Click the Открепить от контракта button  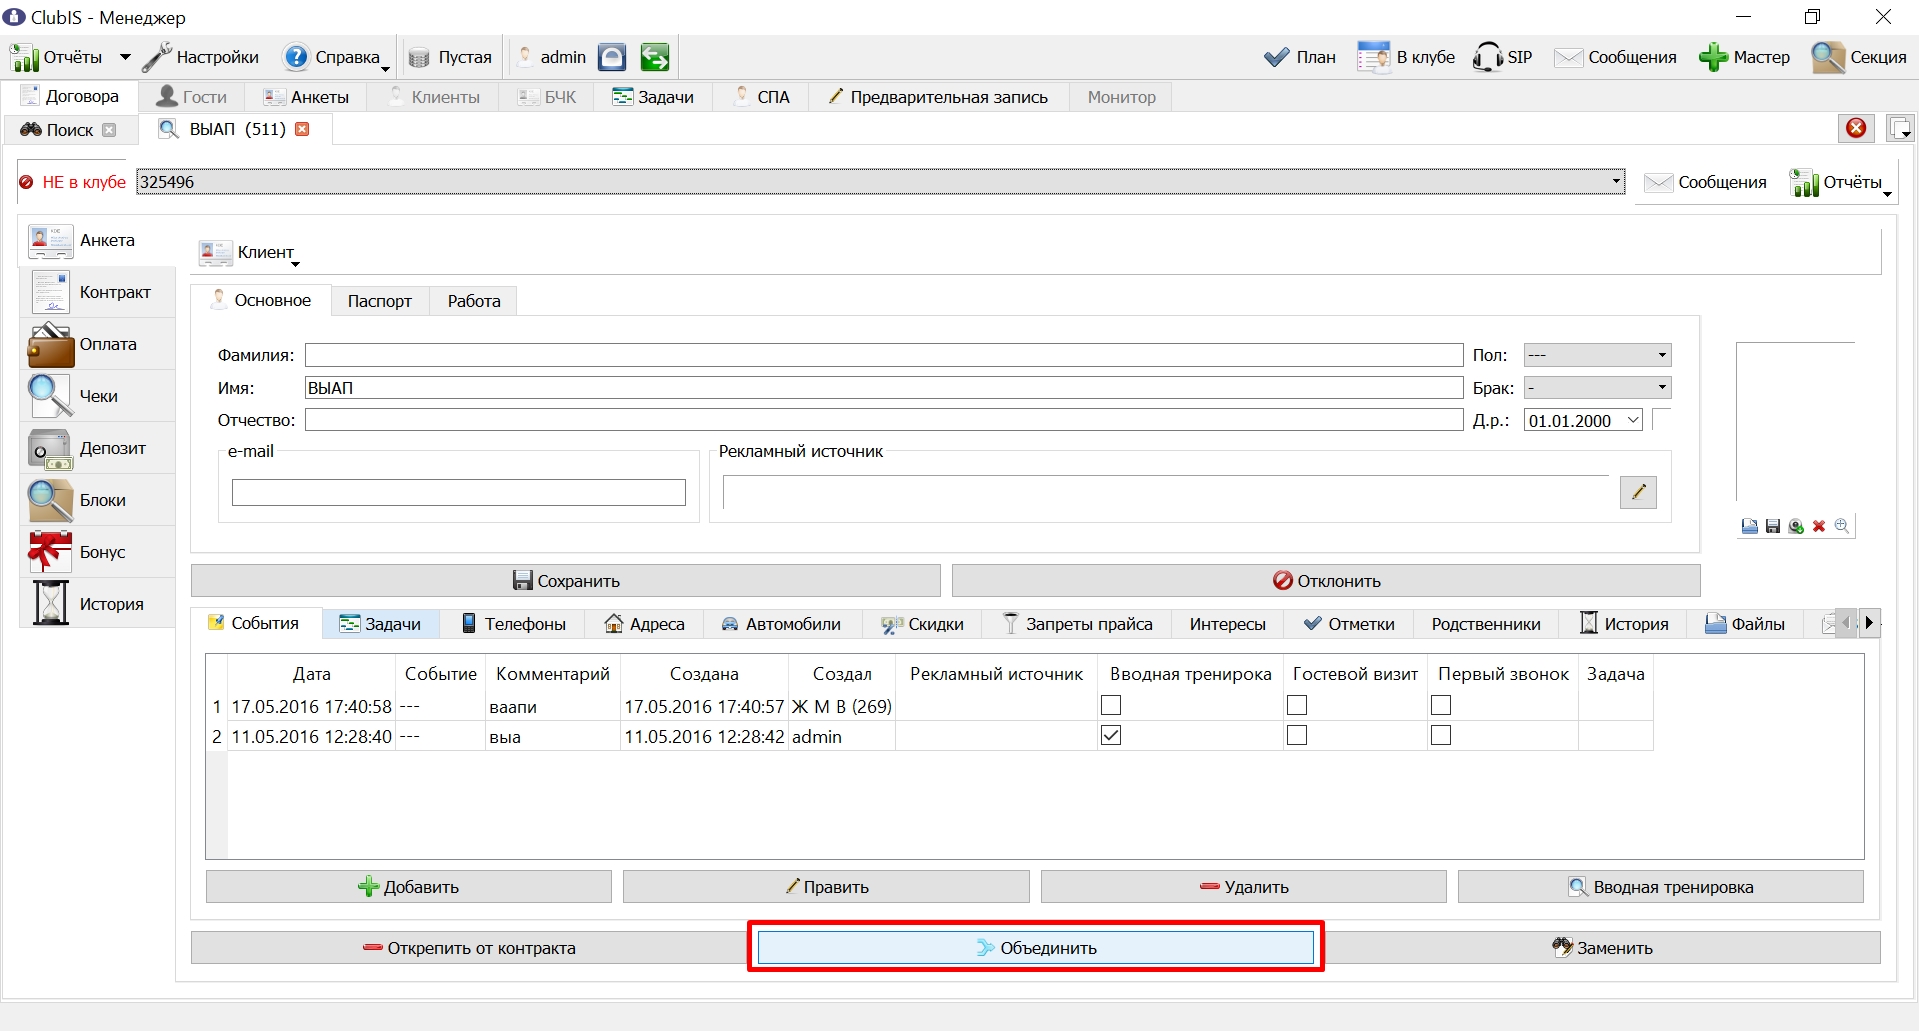click(x=470, y=948)
